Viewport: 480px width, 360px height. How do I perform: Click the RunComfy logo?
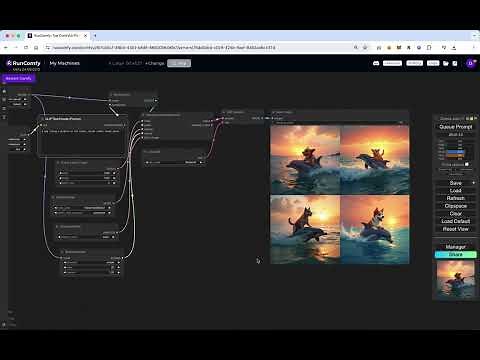point(23,63)
